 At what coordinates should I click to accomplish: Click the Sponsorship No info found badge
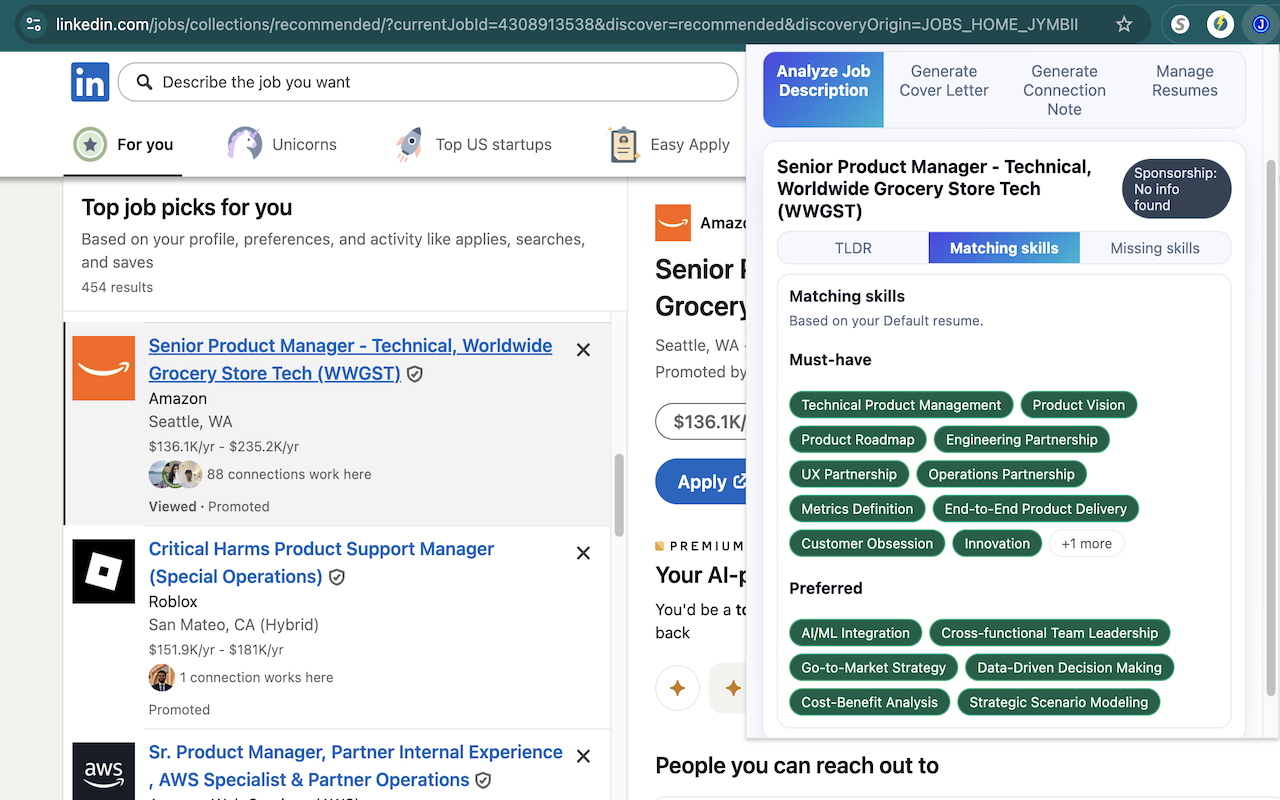coord(1176,189)
